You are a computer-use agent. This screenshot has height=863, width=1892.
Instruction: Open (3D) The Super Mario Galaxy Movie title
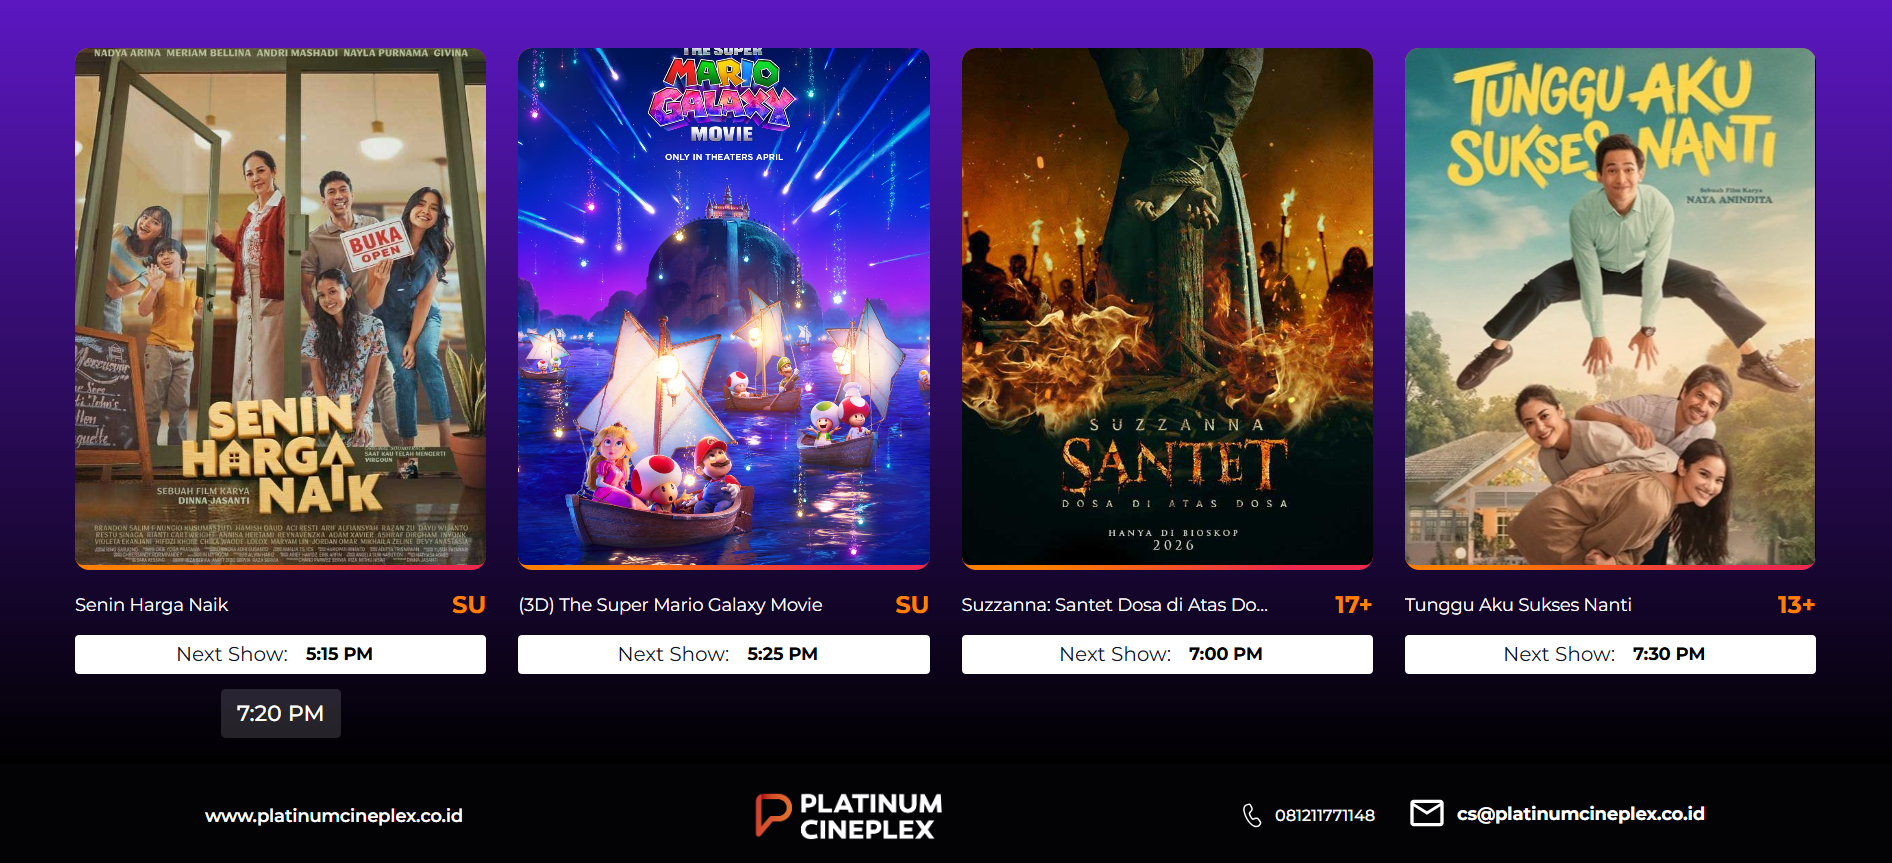(x=670, y=605)
